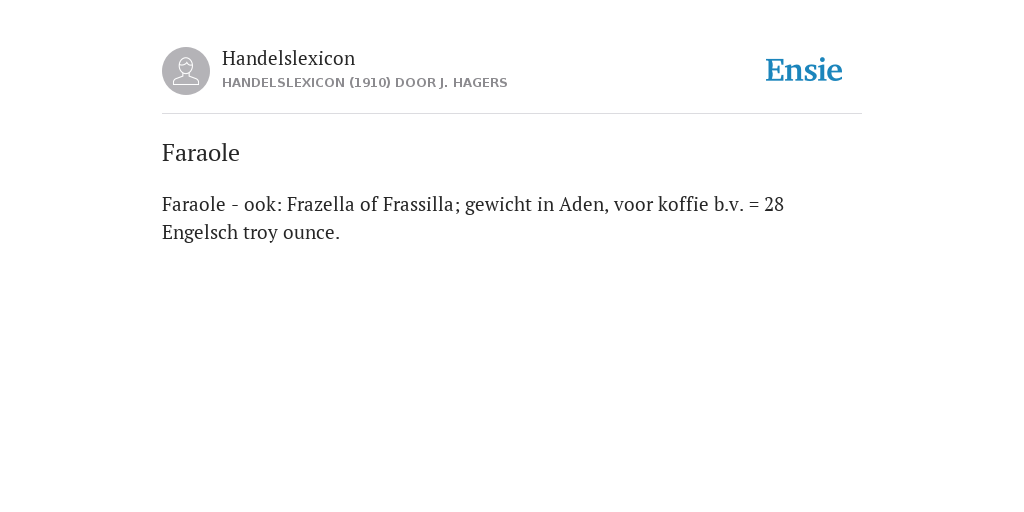Click the Faraole heading
Viewport: 1024px width, 512px height.
[200, 153]
